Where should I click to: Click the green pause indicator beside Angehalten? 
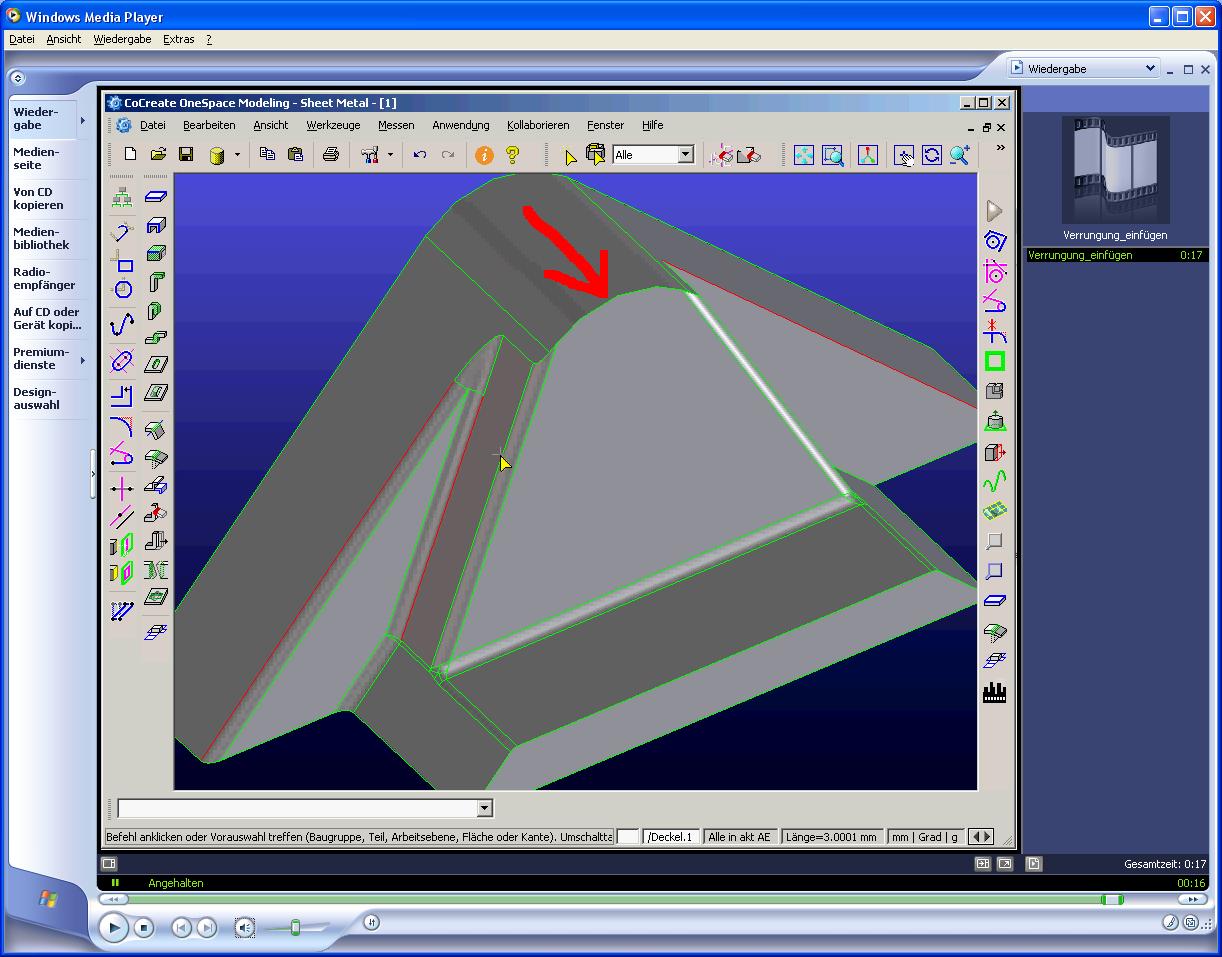pyautogui.click(x=116, y=883)
